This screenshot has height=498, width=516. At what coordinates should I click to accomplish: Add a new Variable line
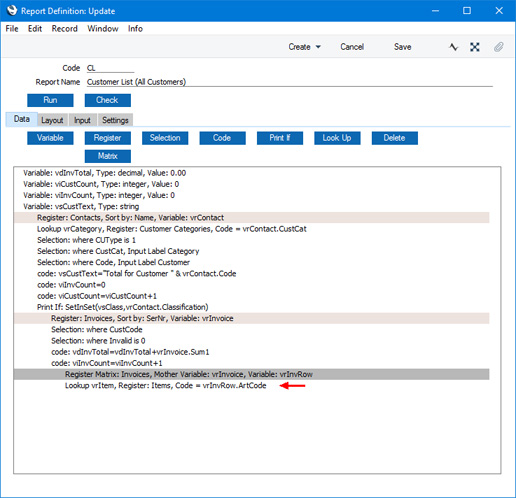pyautogui.click(x=50, y=138)
